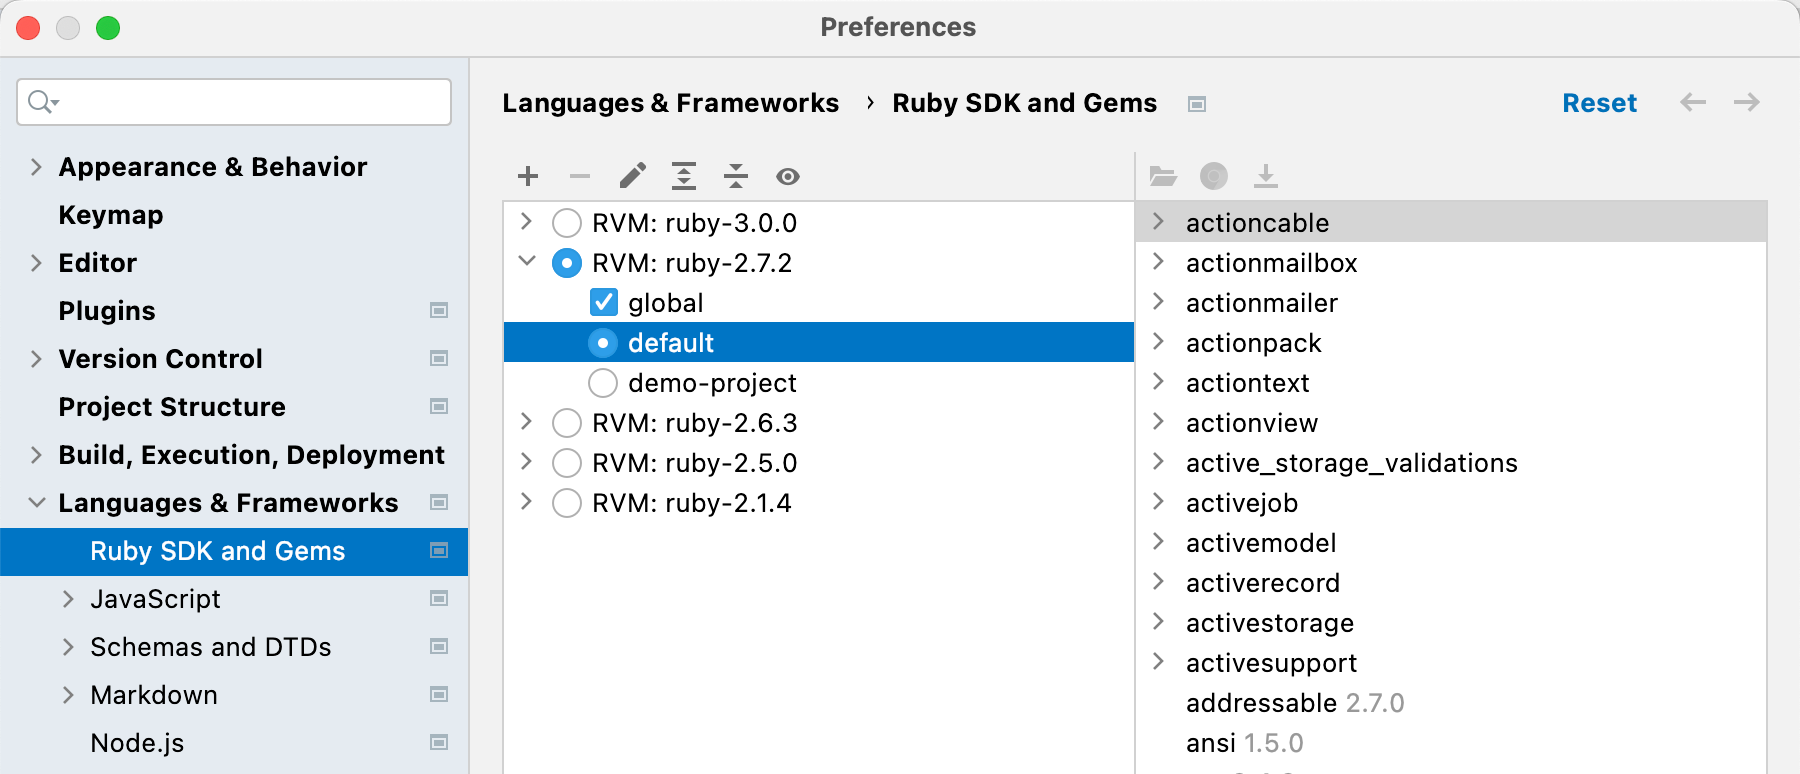Edit SDK using the pencil icon
Screen dimensions: 1800x774
coord(632,177)
